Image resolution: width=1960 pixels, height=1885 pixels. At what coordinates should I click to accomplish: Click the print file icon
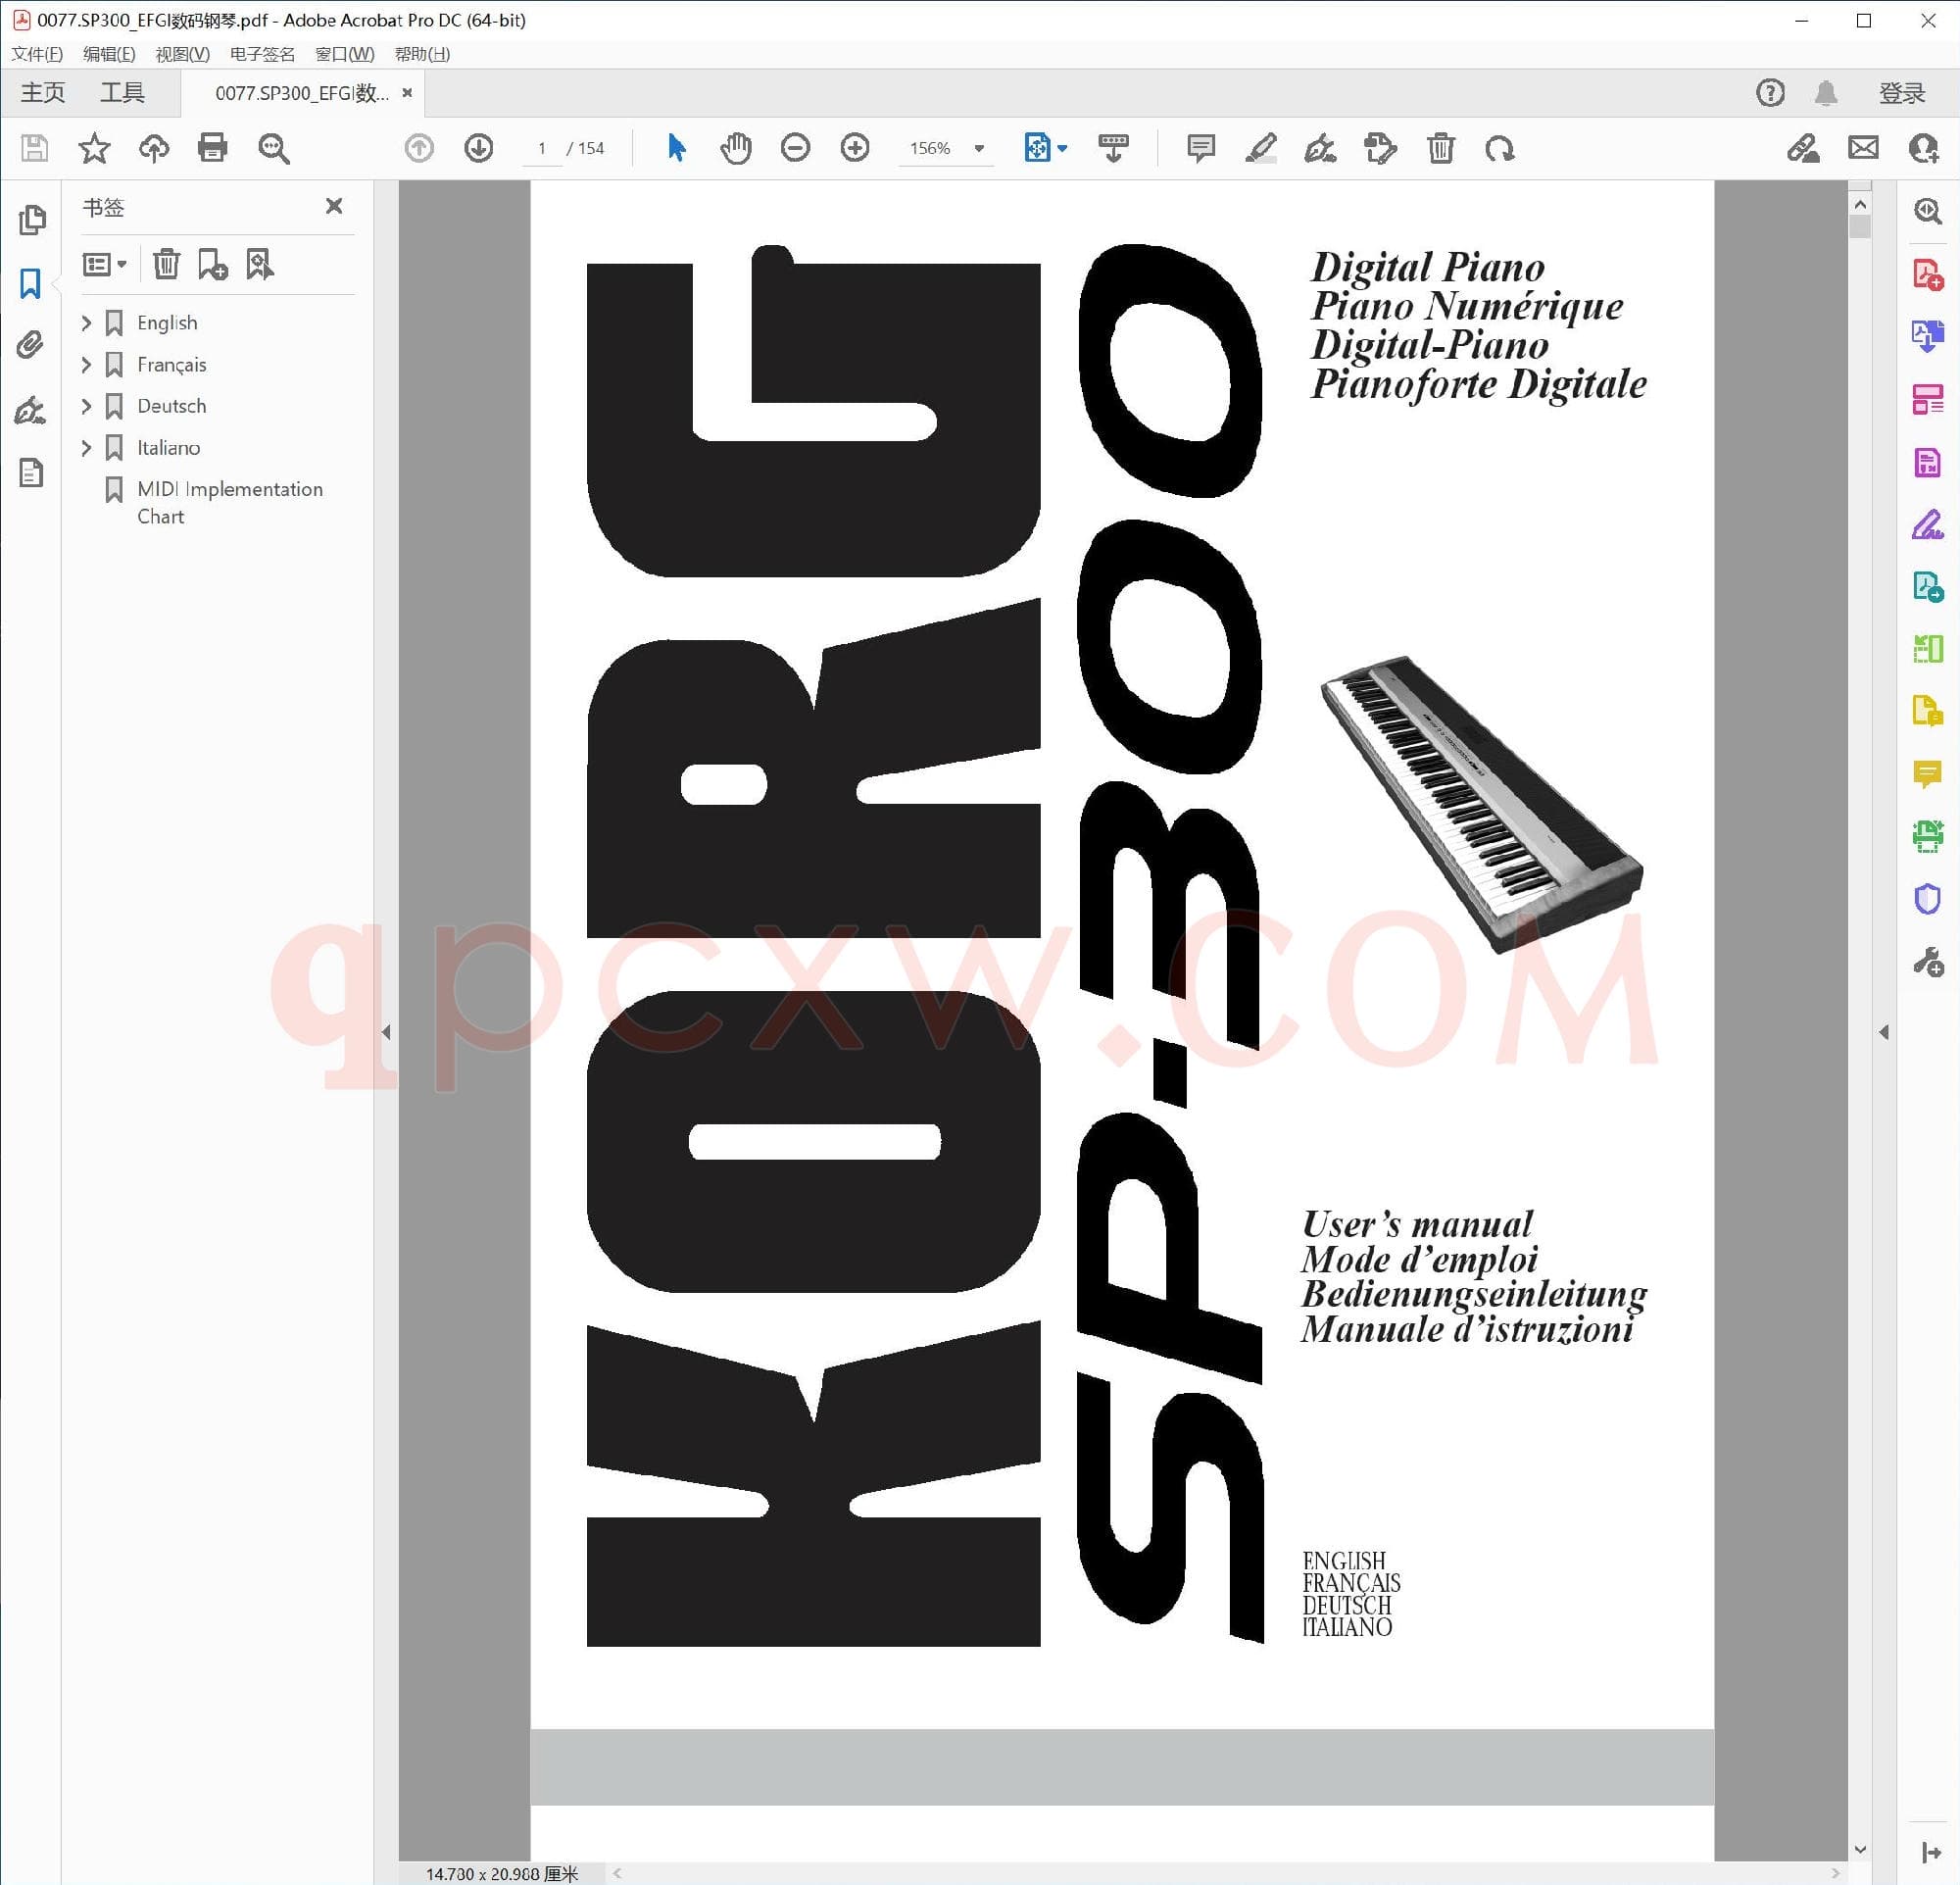212,148
